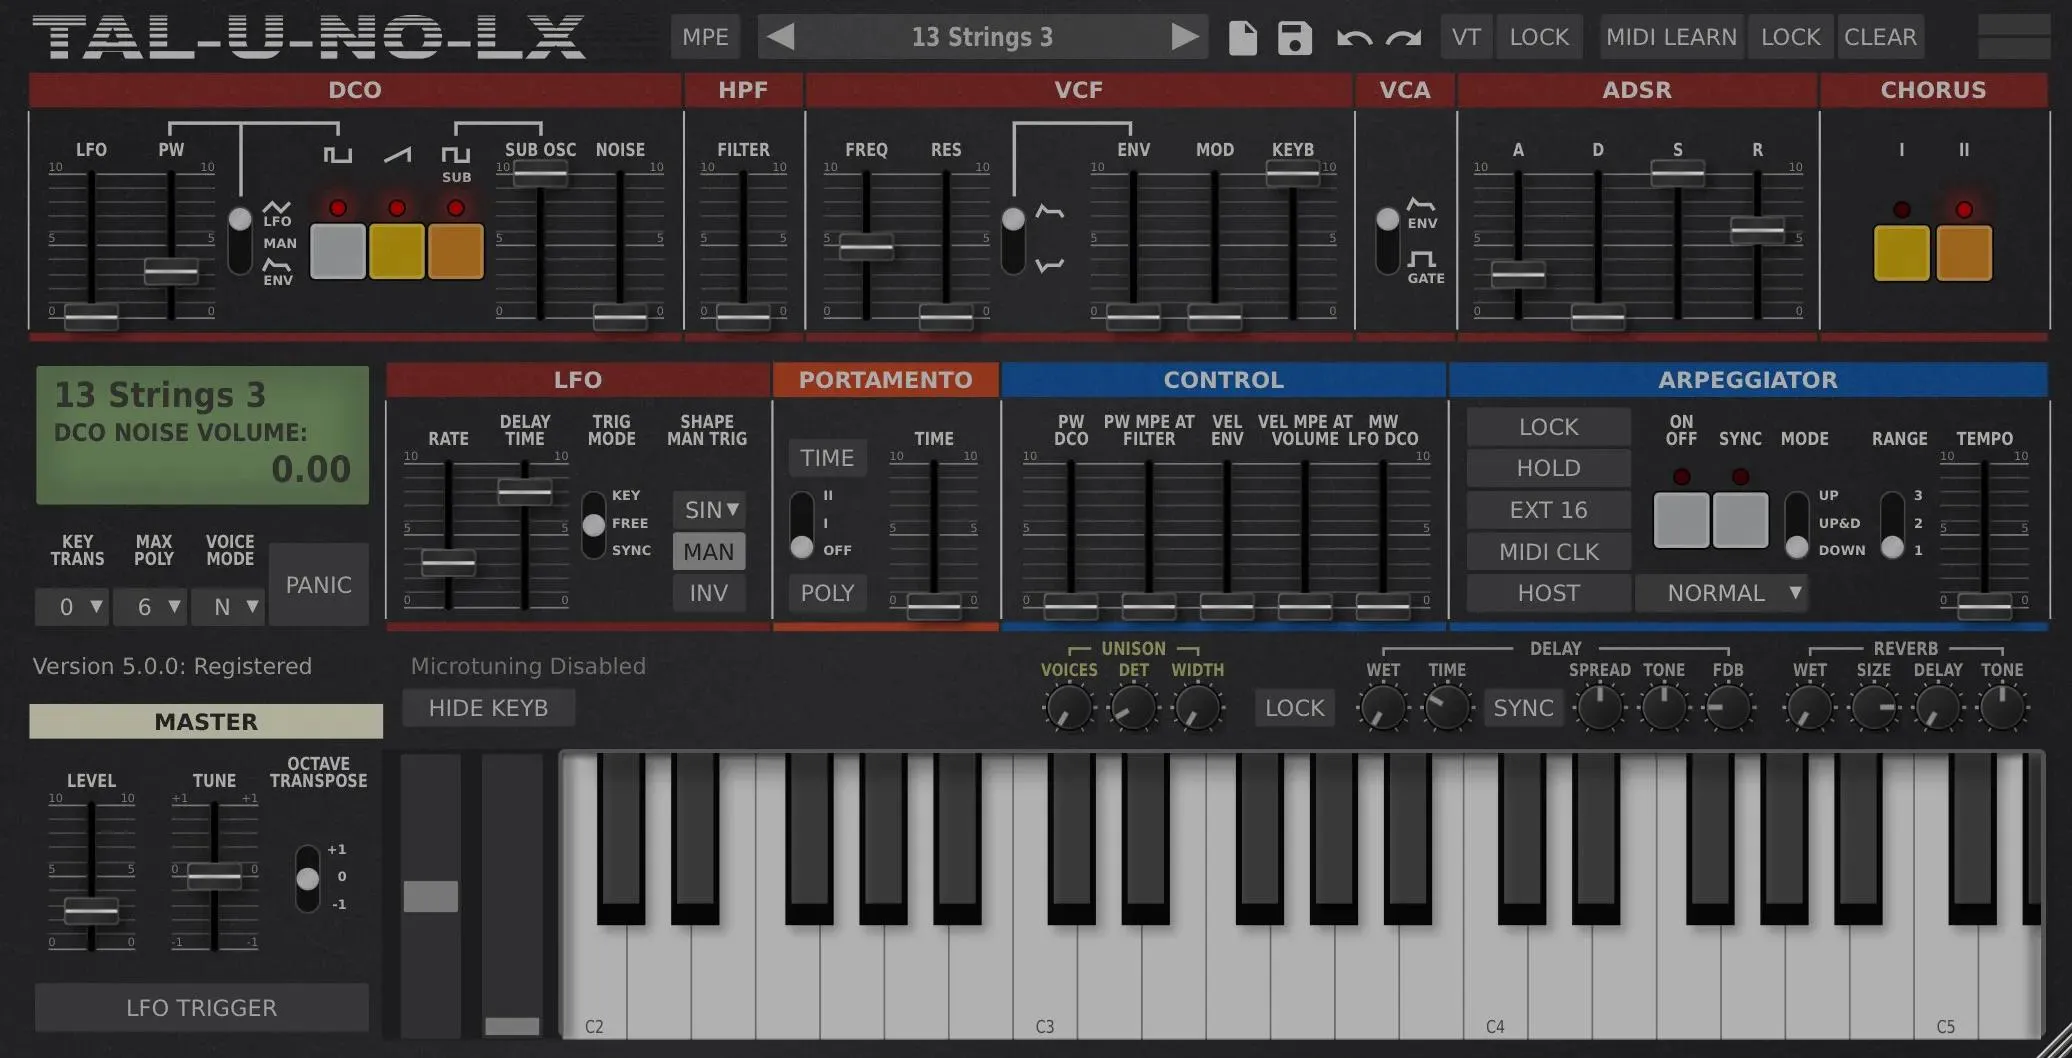Click the LOCK button beside VT
The height and width of the screenshot is (1058, 2072).
click(1539, 37)
